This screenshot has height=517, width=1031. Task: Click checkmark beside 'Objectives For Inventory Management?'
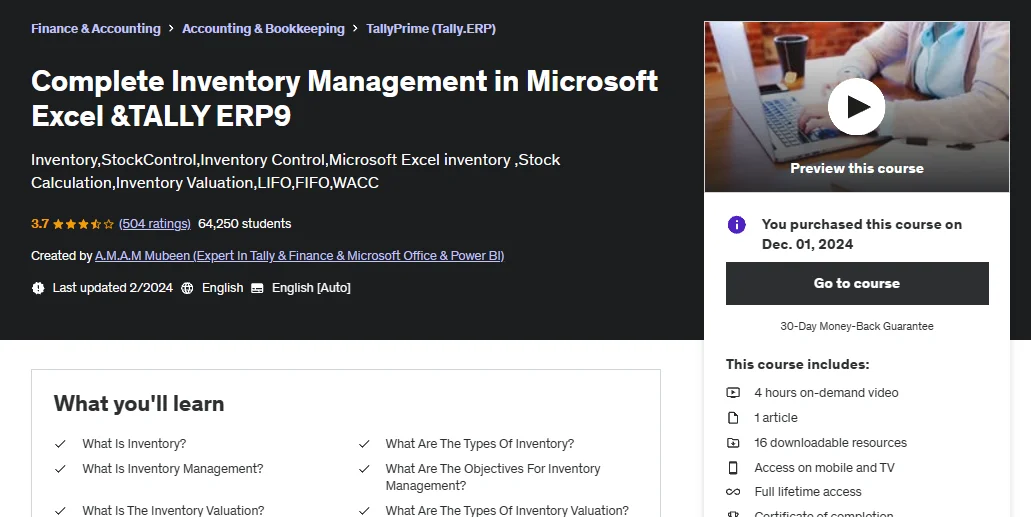364,469
